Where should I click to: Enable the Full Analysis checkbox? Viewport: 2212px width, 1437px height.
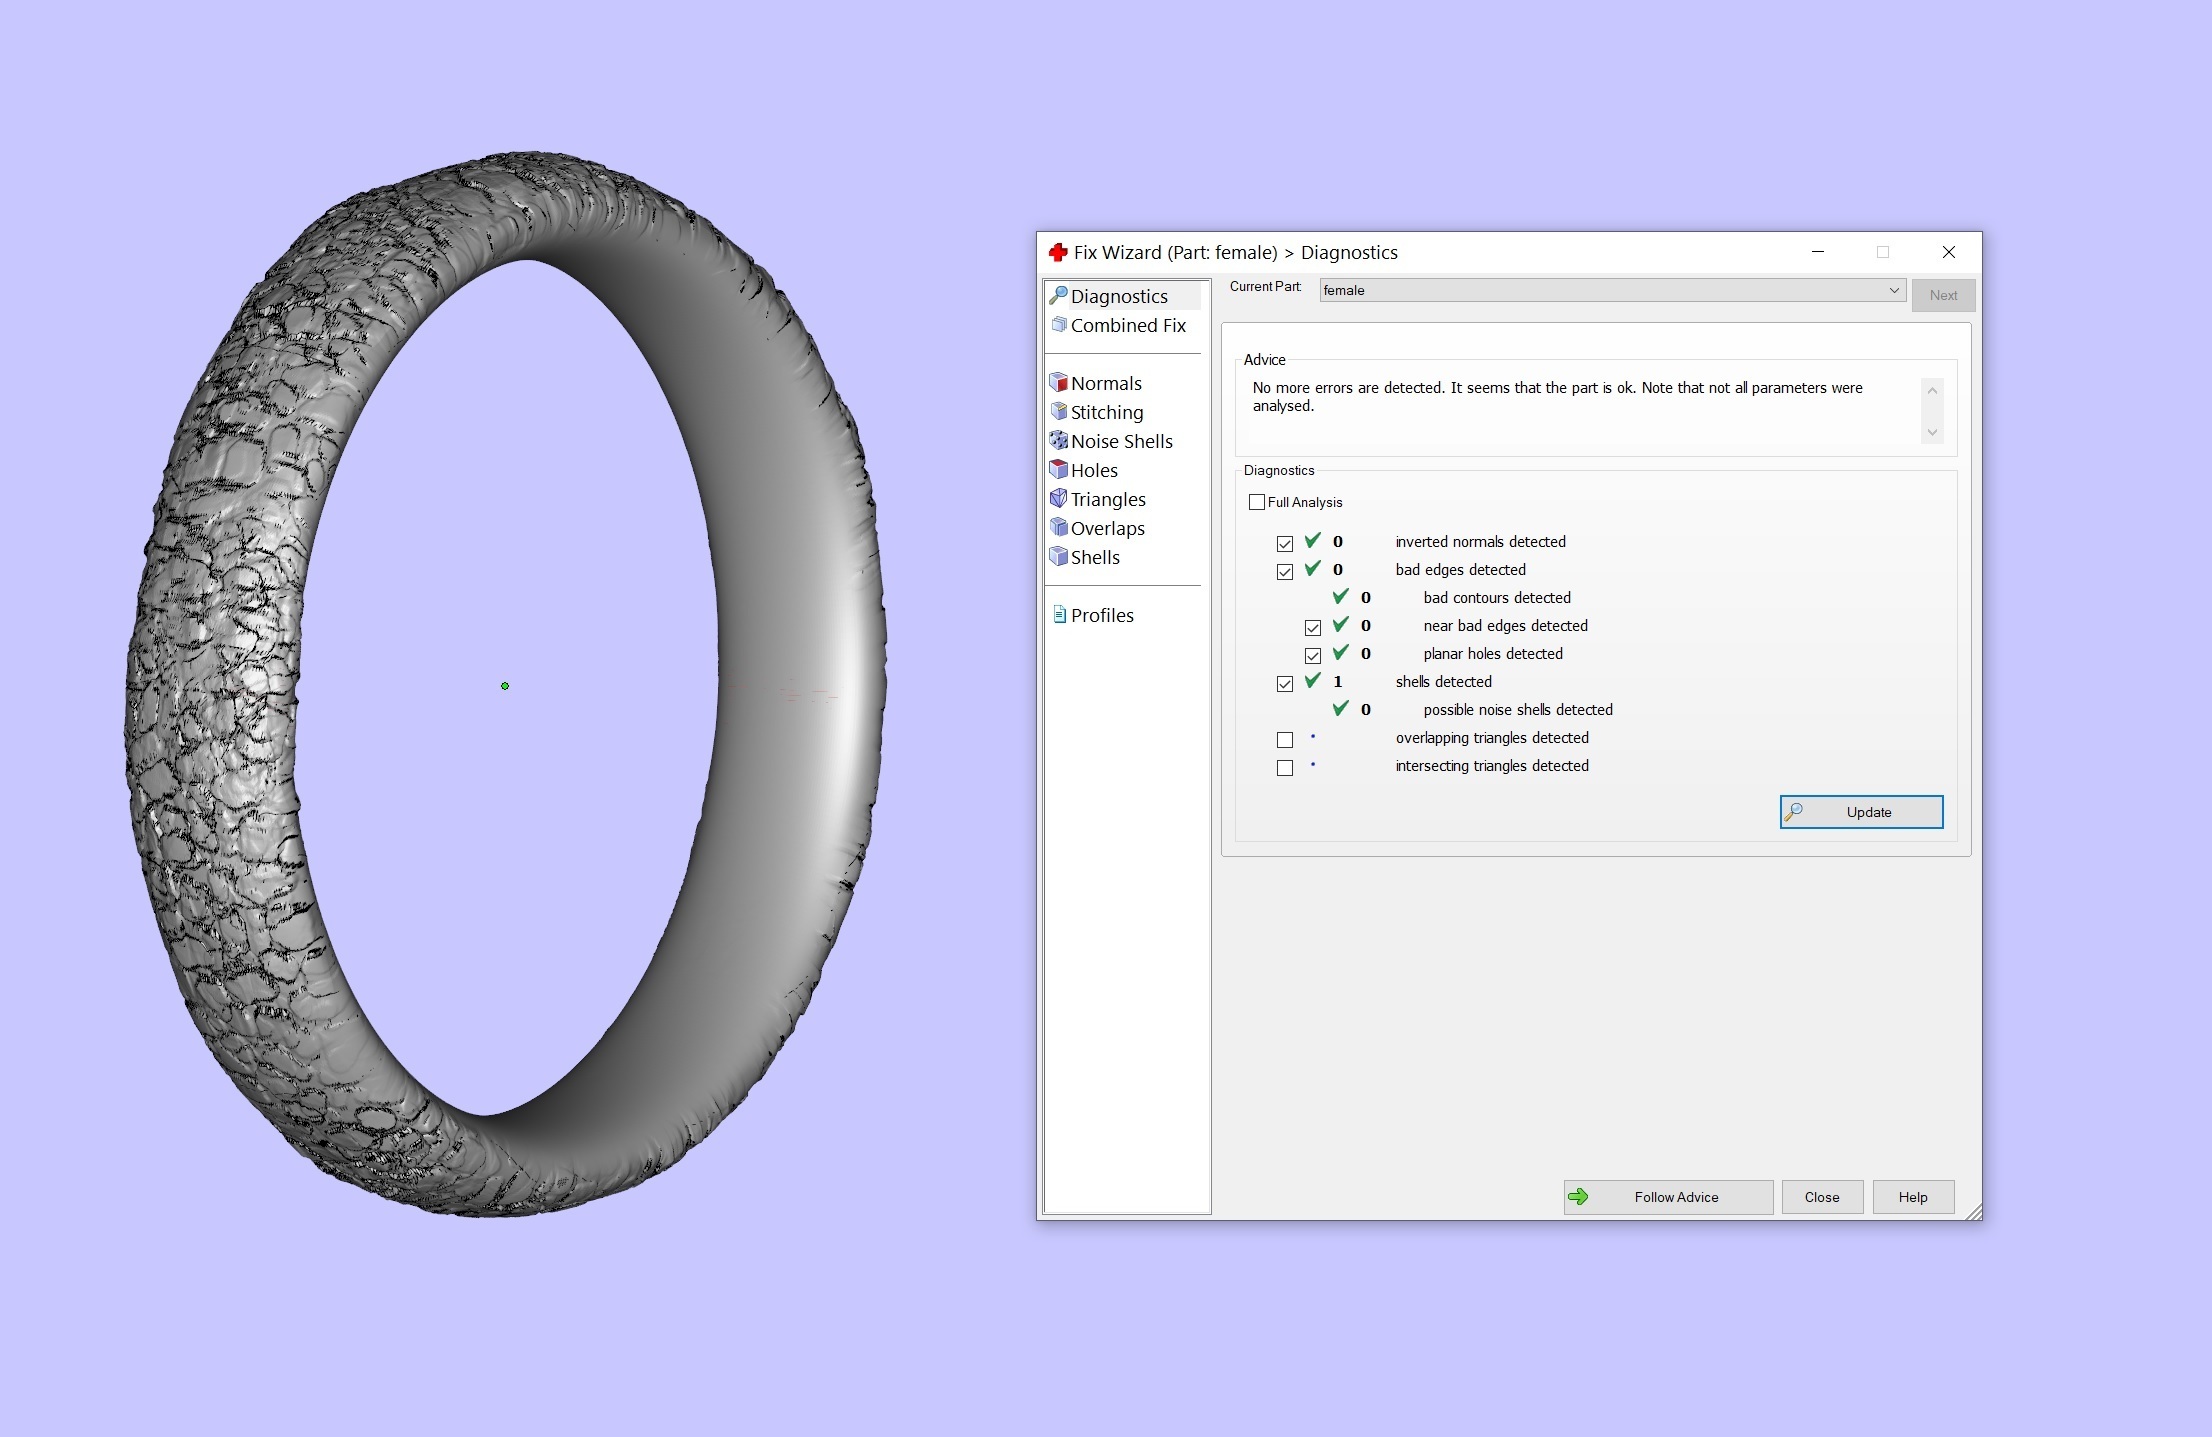tap(1257, 502)
